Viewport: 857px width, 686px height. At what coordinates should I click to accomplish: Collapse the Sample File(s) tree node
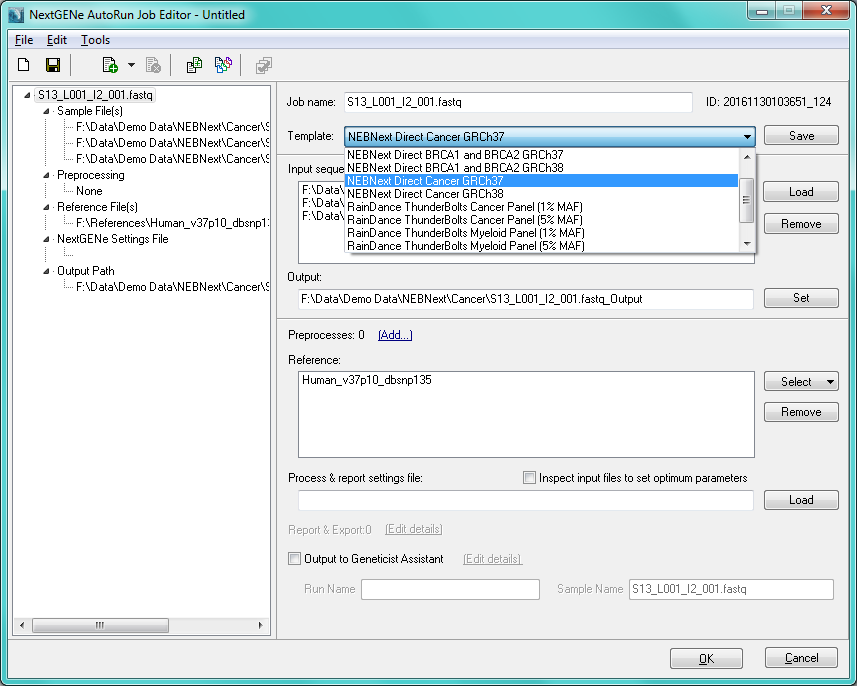(46, 111)
